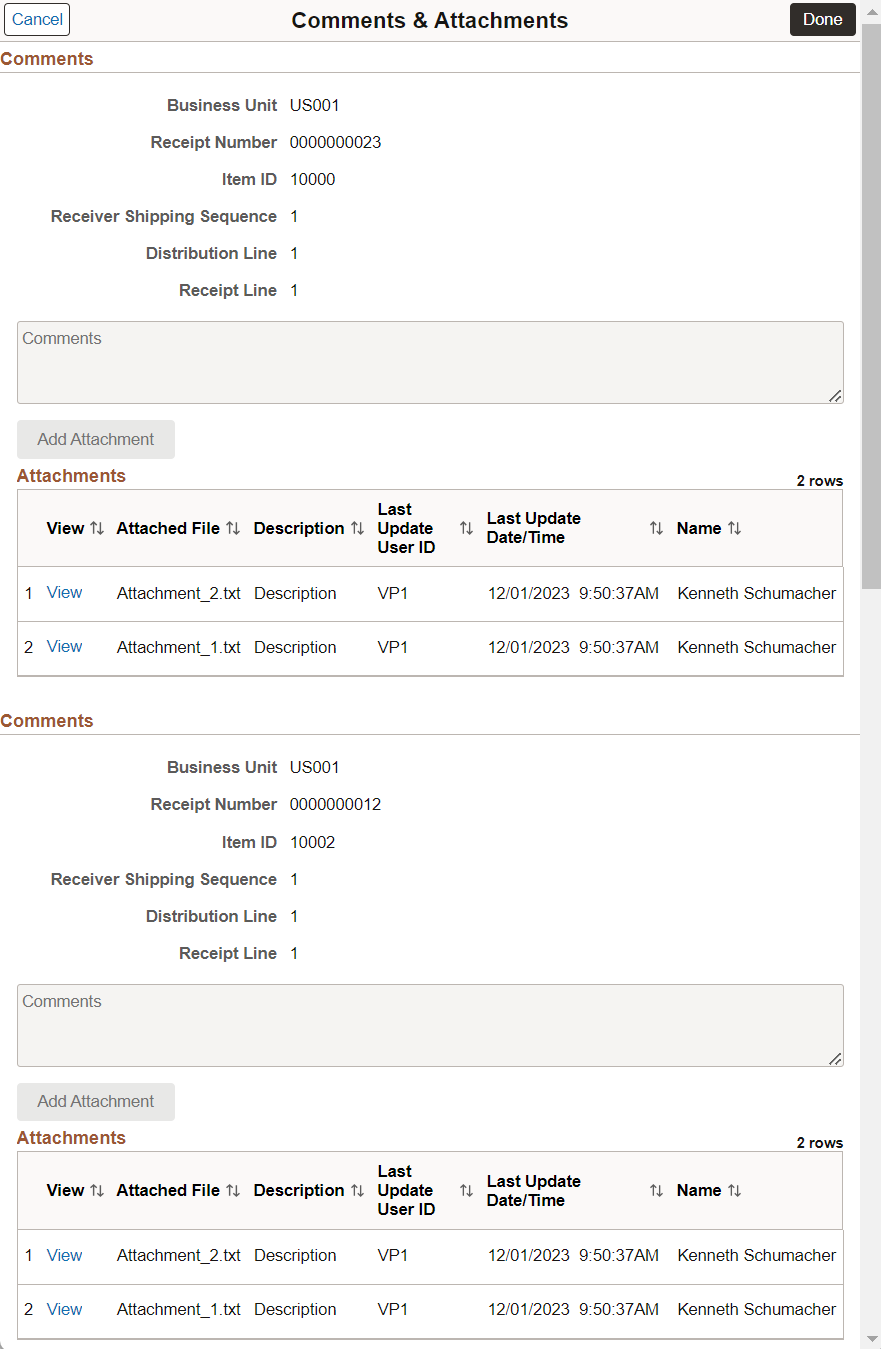Select Item ID value 10000
The image size is (881, 1349).
pyautogui.click(x=312, y=180)
